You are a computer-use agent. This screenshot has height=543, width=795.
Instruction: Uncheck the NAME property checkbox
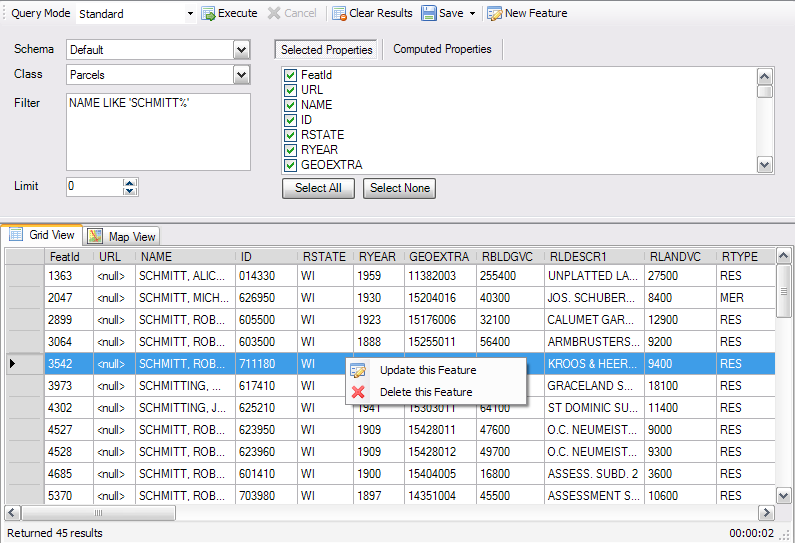click(x=291, y=105)
